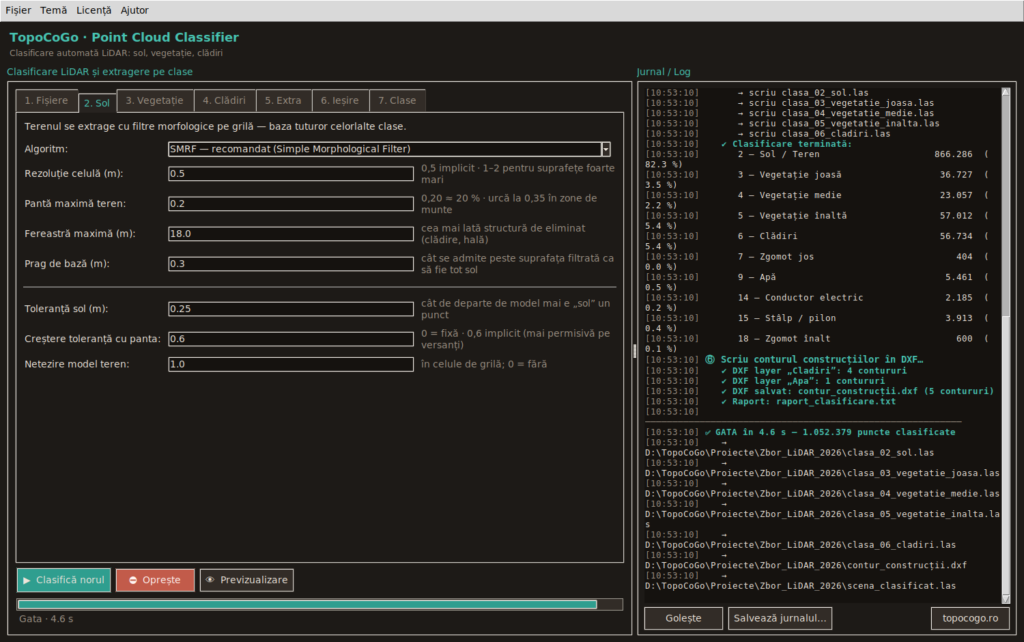Click the 'Clasificare terminată:' log line
The height and width of the screenshot is (642, 1024).
point(787,144)
